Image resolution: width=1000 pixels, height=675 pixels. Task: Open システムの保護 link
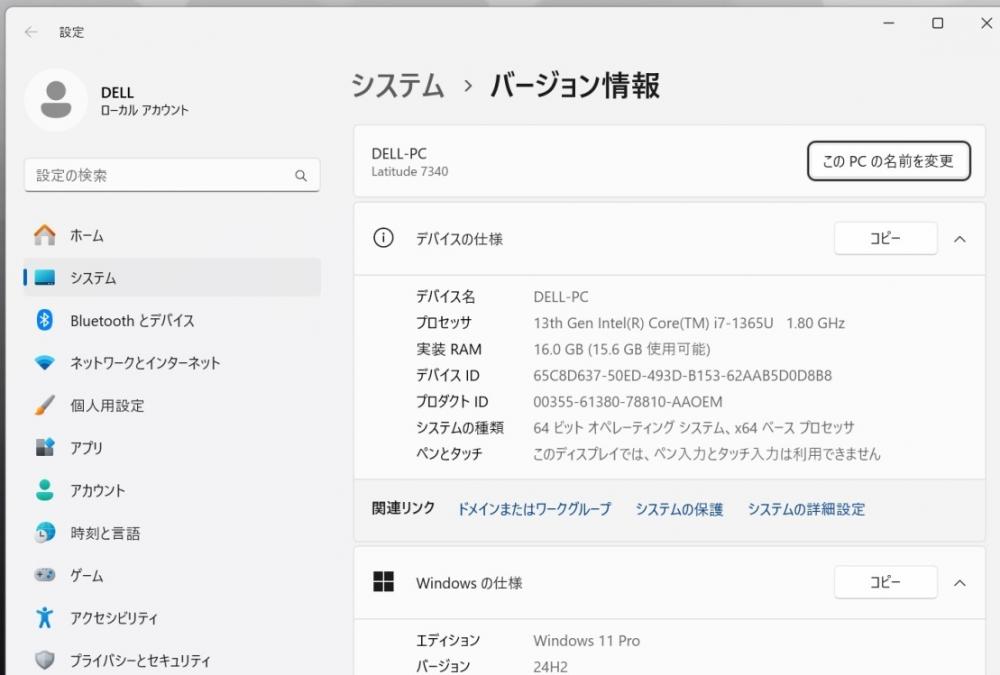(x=679, y=508)
